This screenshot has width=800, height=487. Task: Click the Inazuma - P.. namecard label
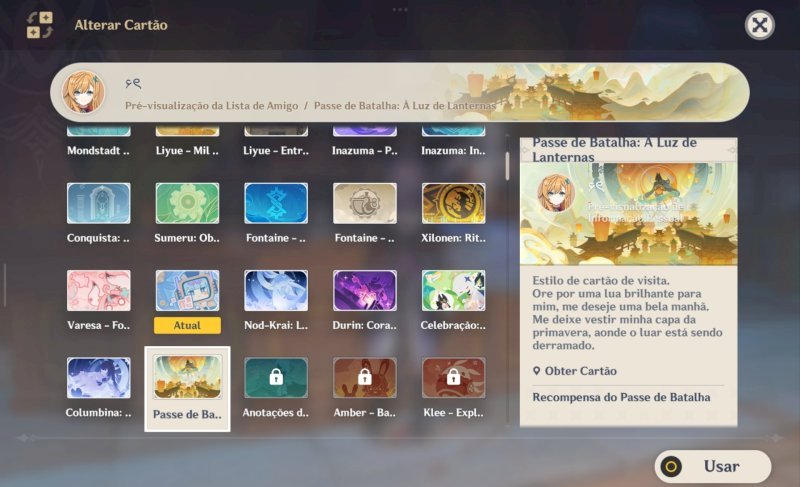(365, 150)
